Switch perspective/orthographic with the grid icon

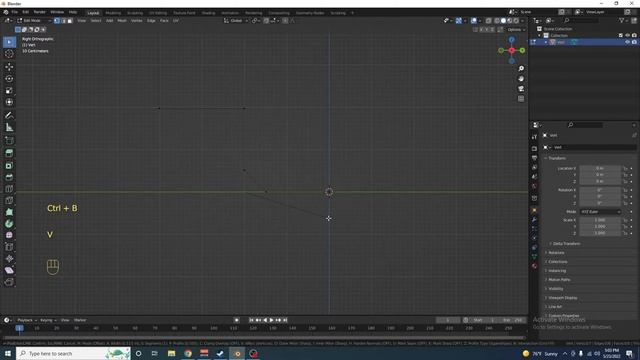click(521, 99)
